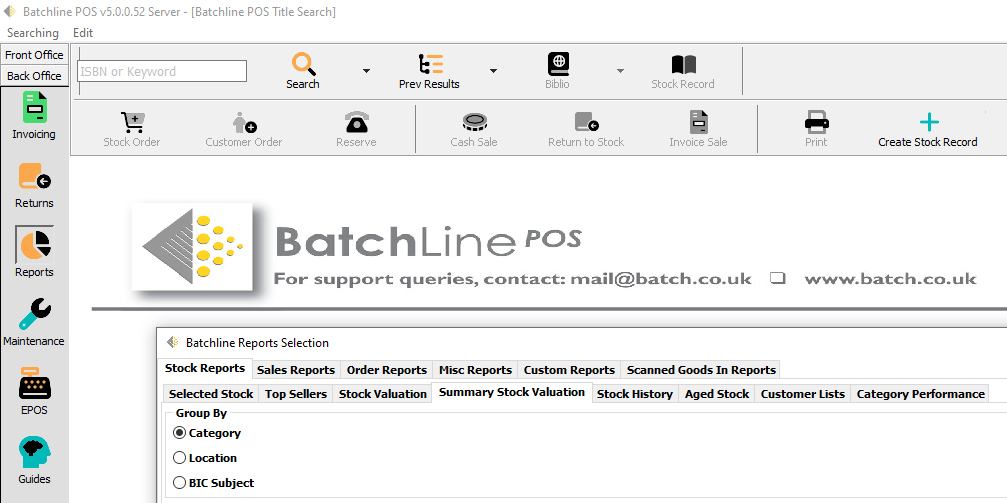Switch to Front Office tab

click(34, 55)
